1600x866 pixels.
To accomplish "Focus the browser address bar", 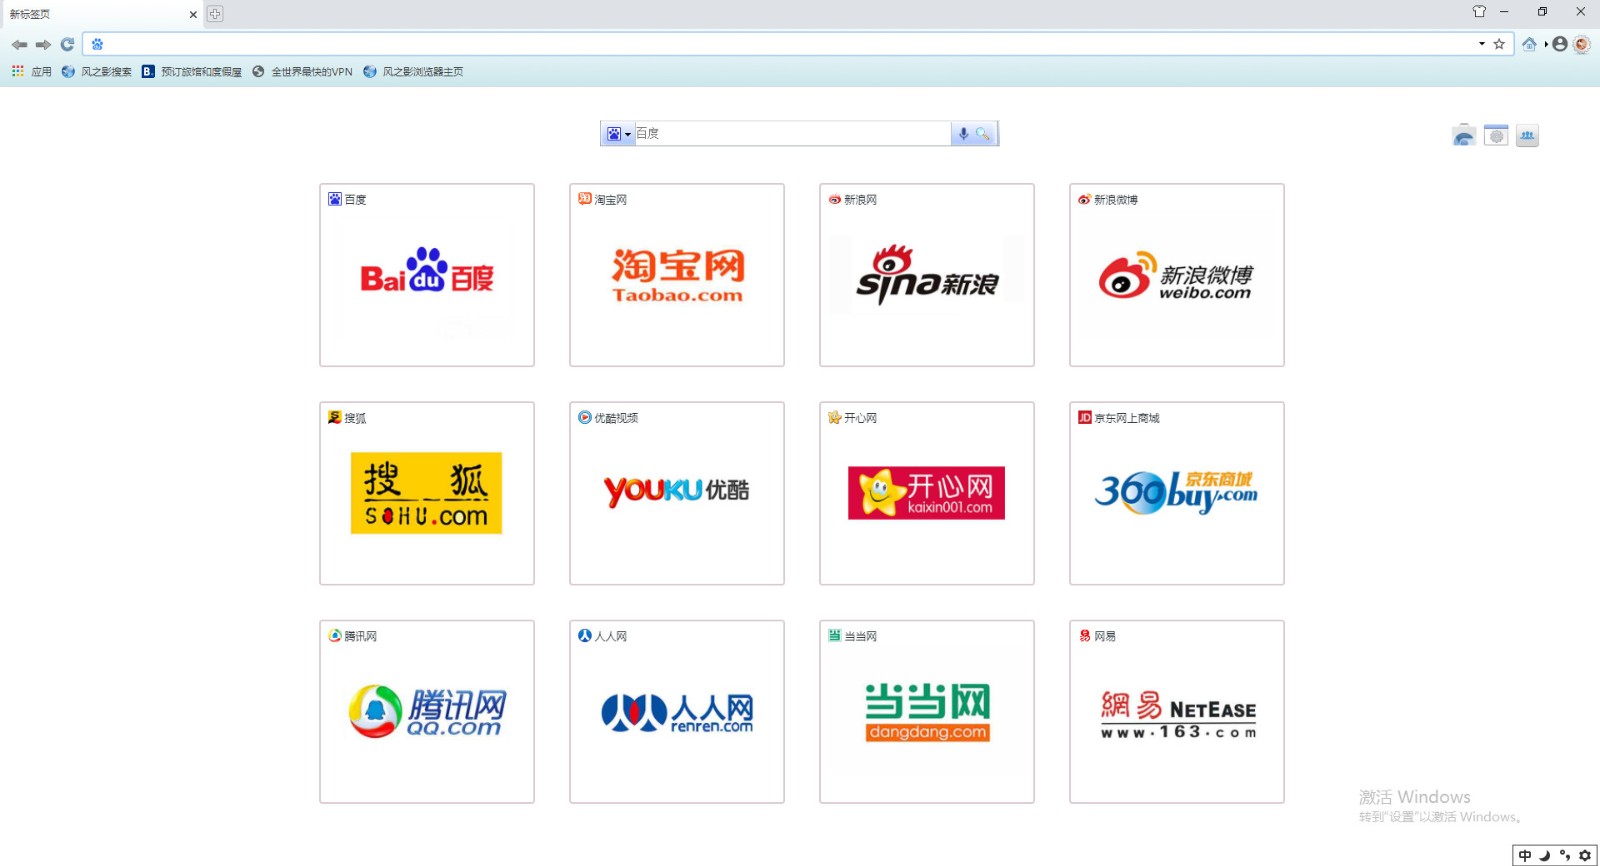I will (790, 44).
